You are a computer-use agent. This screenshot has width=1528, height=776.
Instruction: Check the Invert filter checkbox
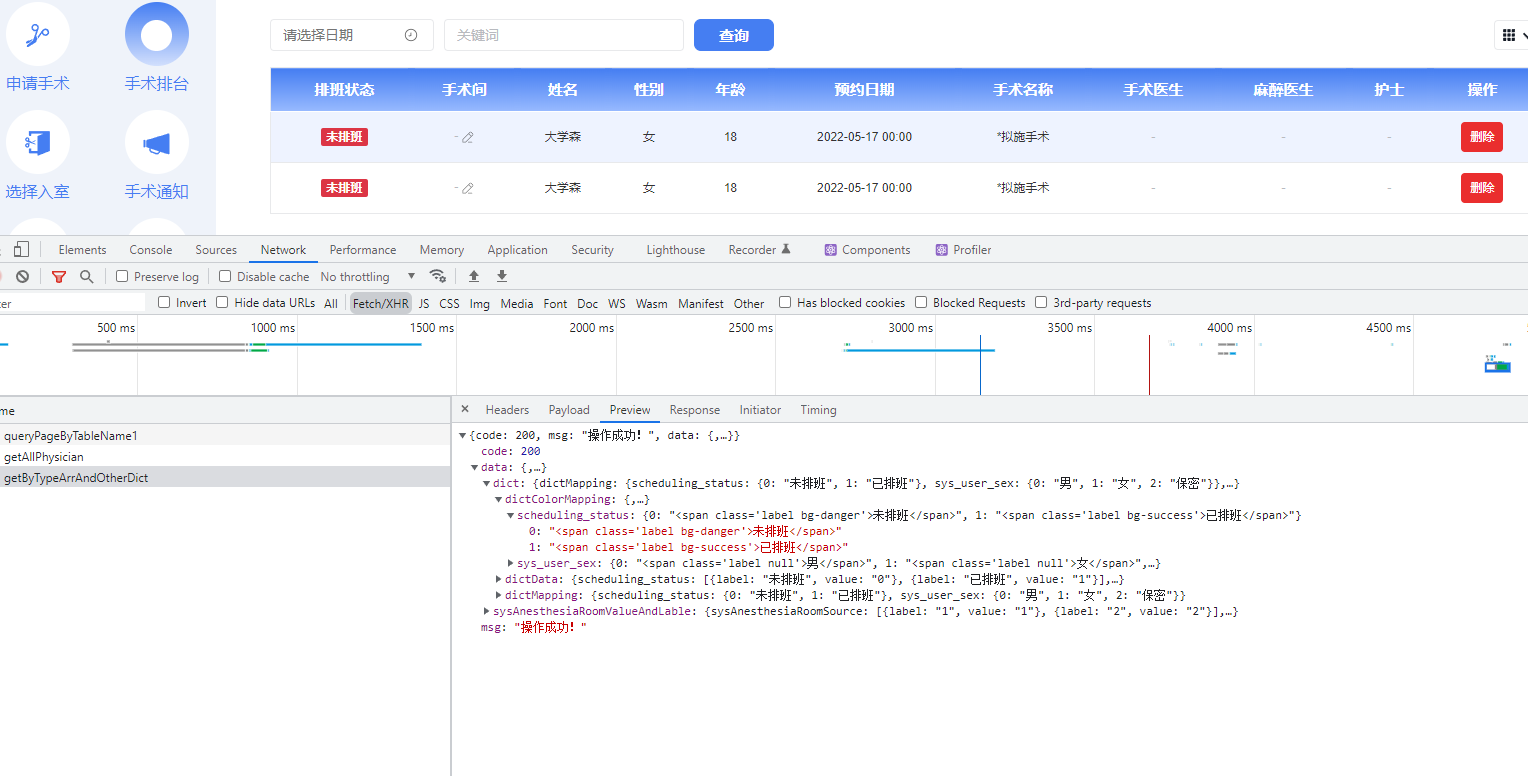point(164,302)
